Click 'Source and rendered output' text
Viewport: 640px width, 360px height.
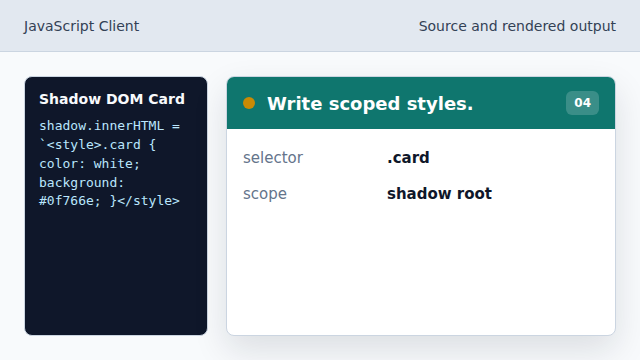(517, 26)
